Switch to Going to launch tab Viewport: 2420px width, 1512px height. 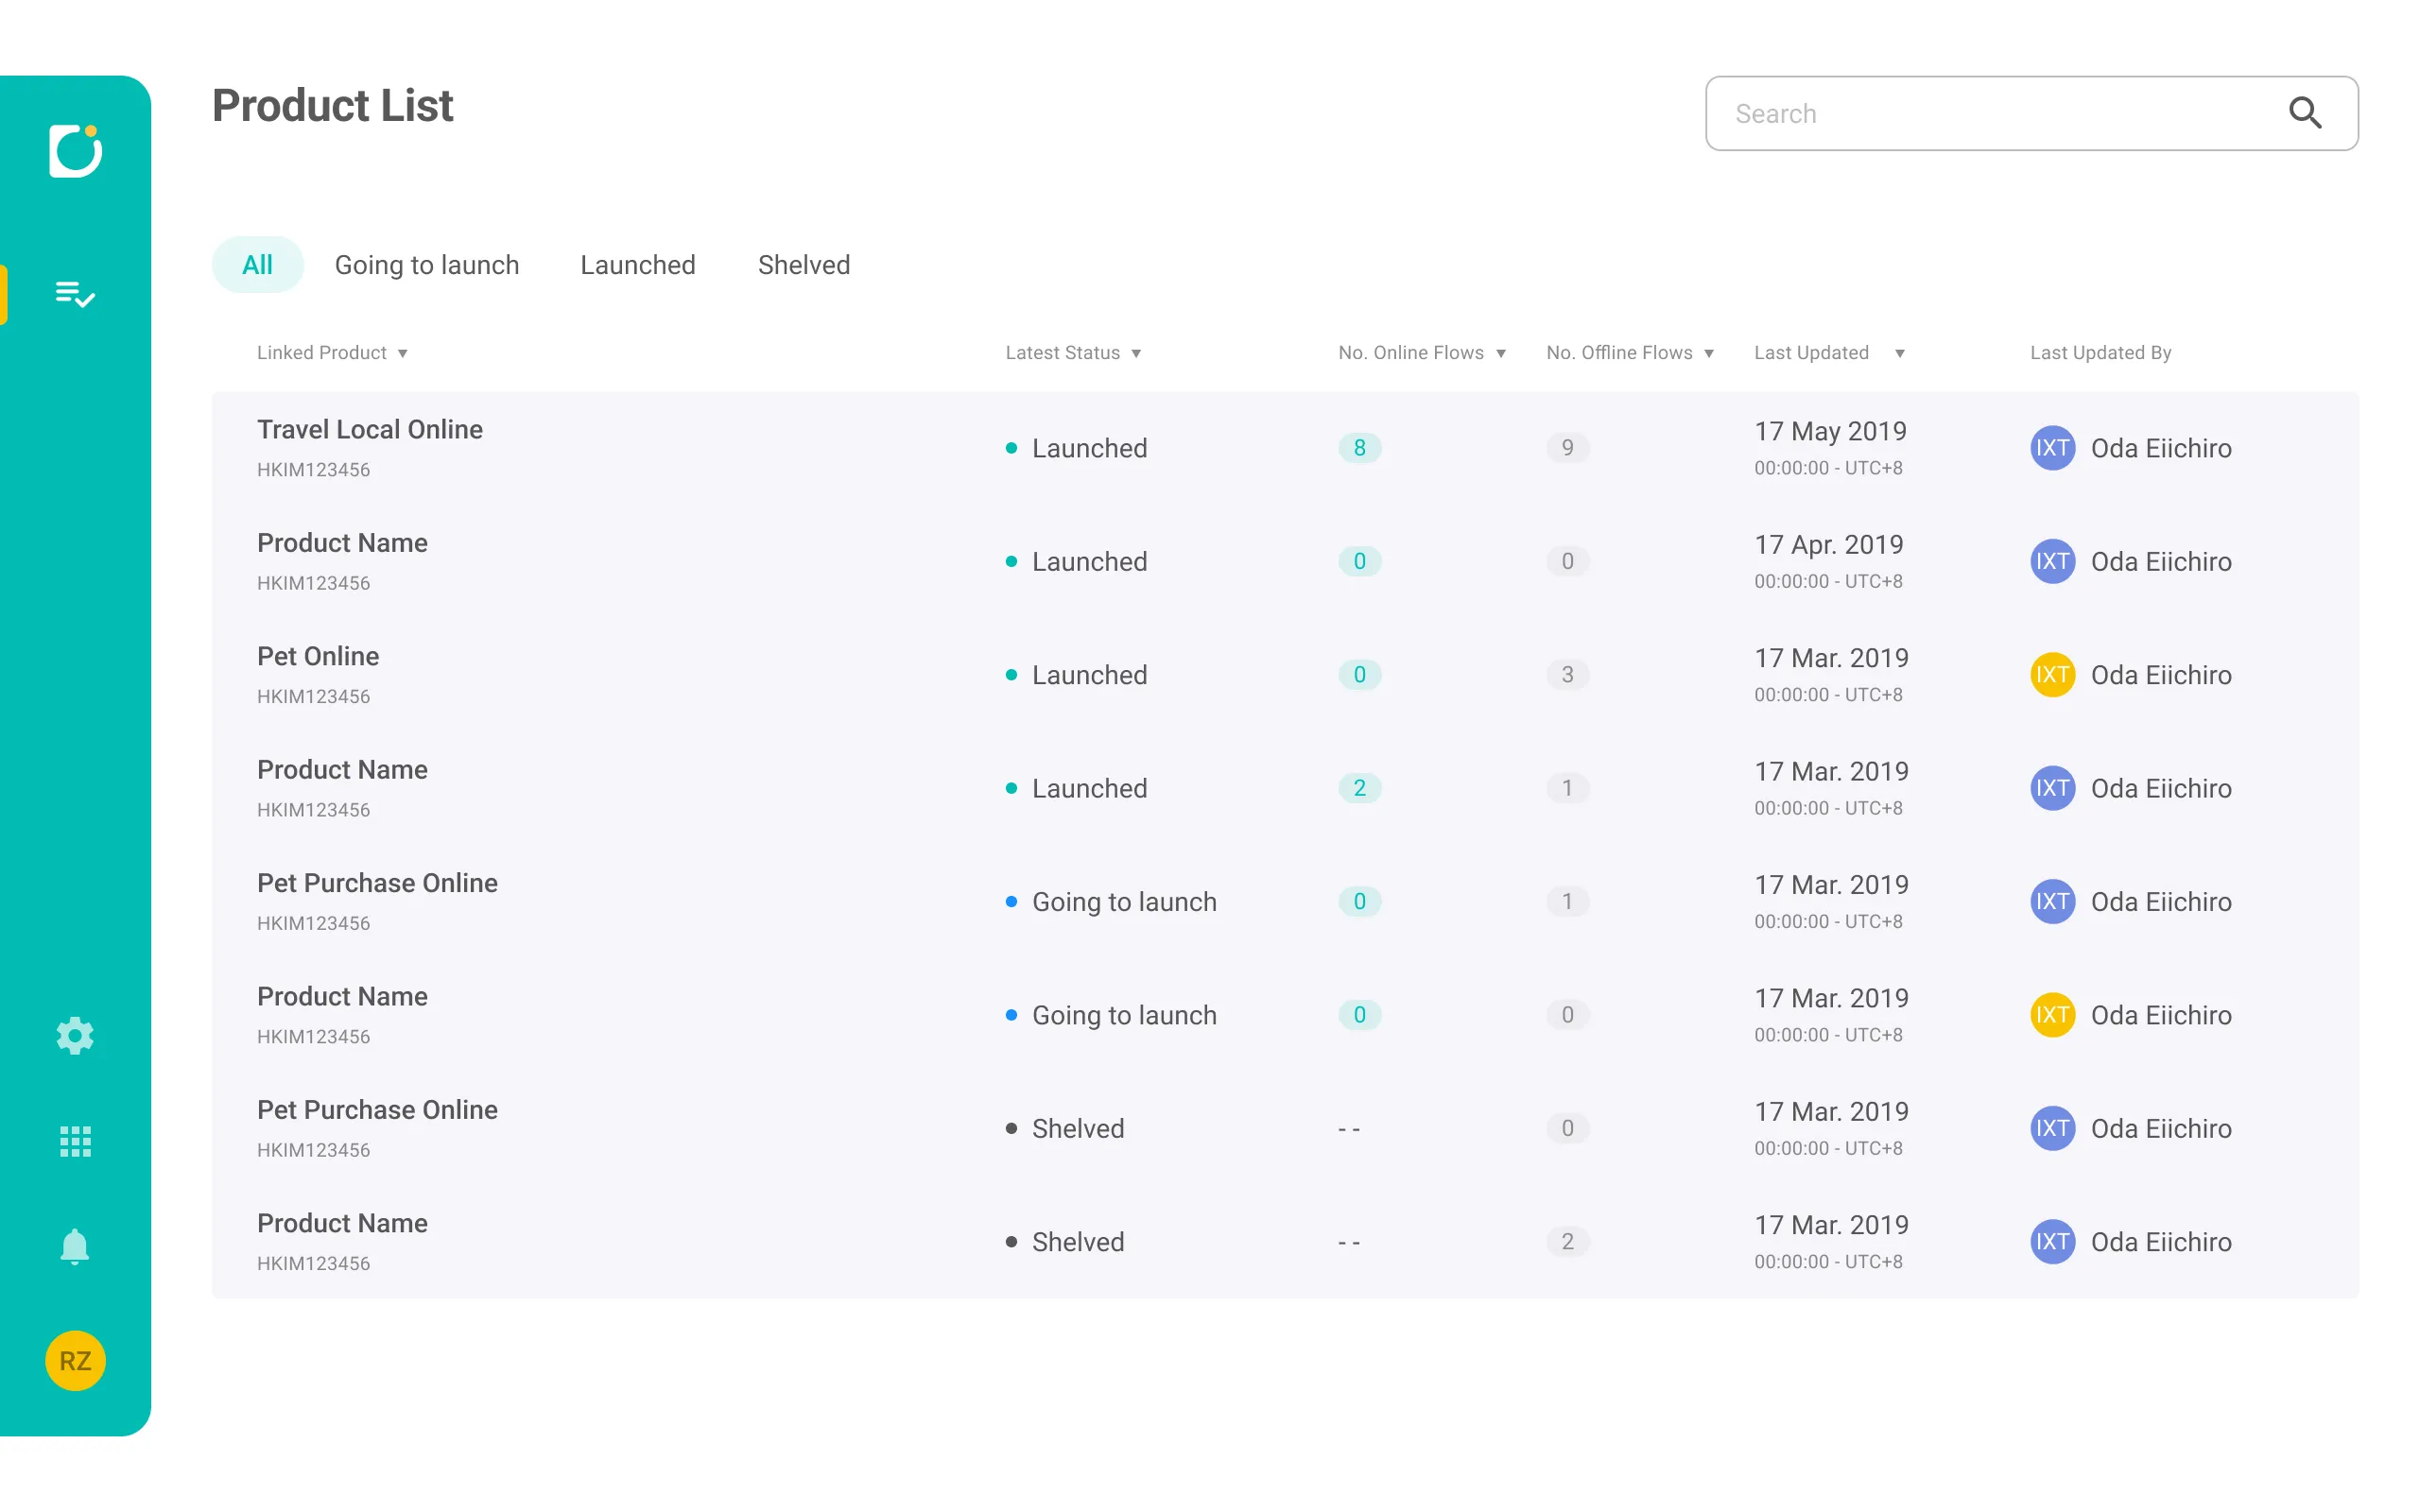426,265
